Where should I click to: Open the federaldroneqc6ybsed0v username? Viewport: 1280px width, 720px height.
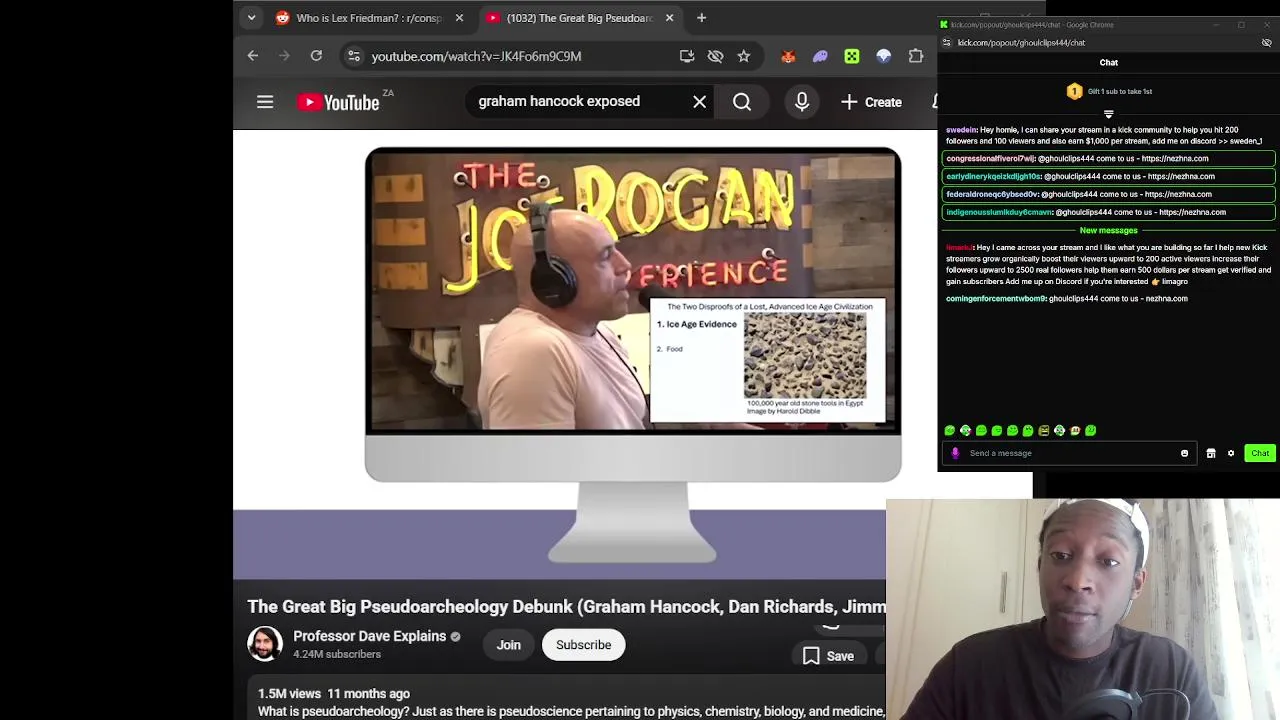[991, 194]
